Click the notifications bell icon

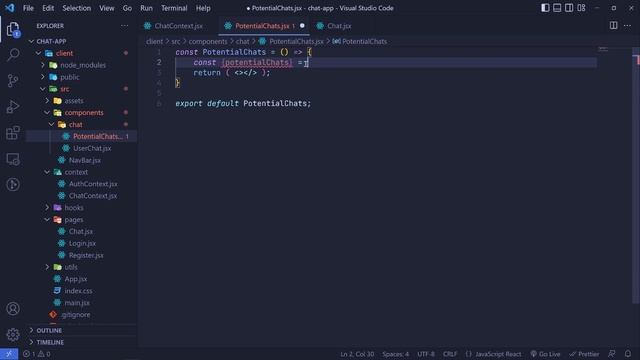[628, 354]
